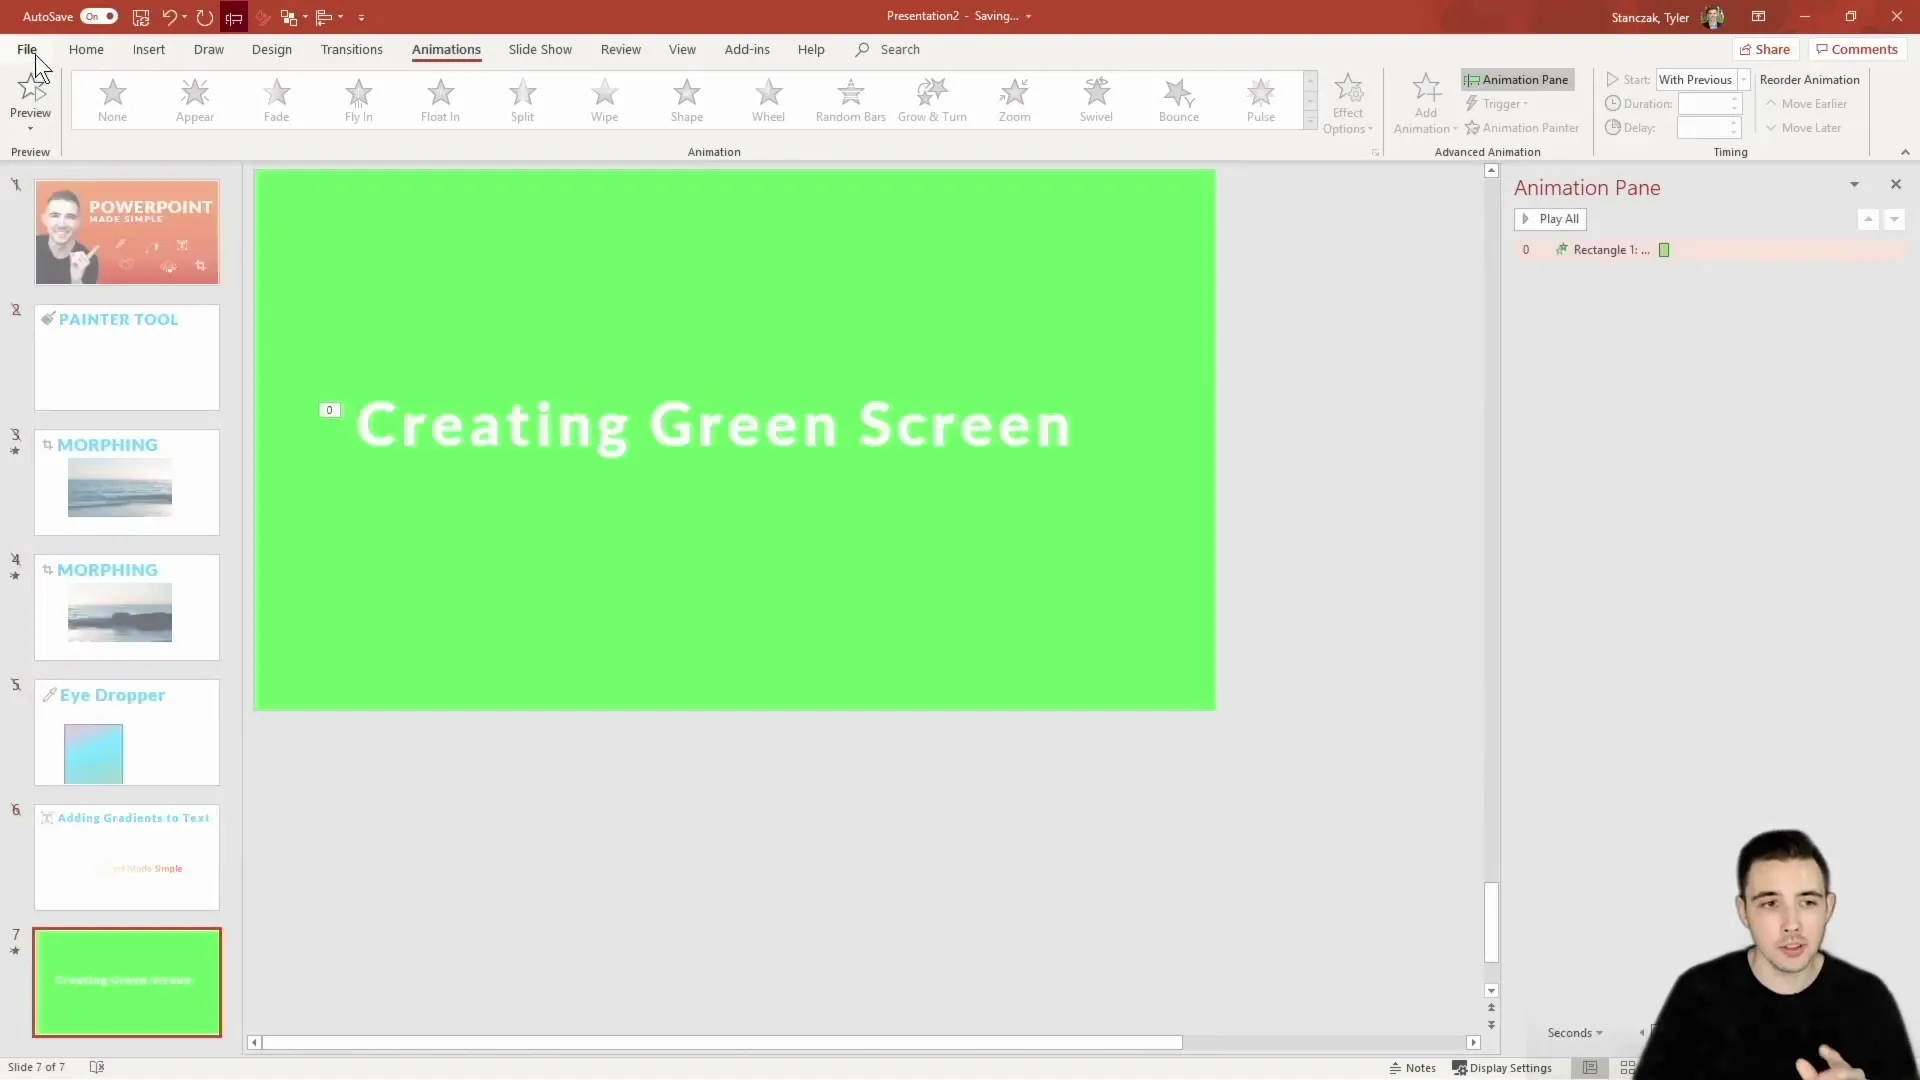The image size is (1920, 1080).
Task: Click the Save icon in title bar
Action: click(x=141, y=17)
